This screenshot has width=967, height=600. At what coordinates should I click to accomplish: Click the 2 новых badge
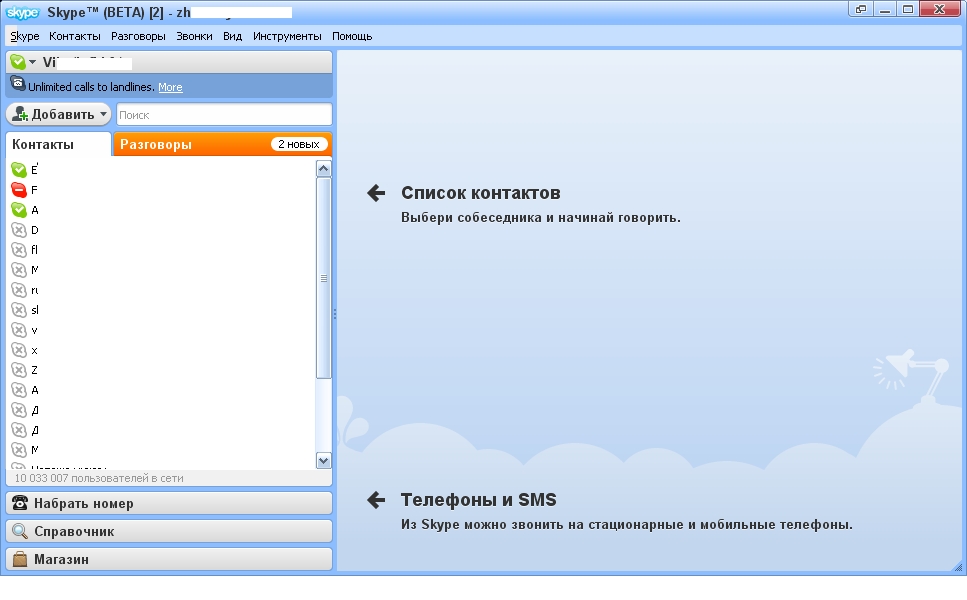point(299,144)
